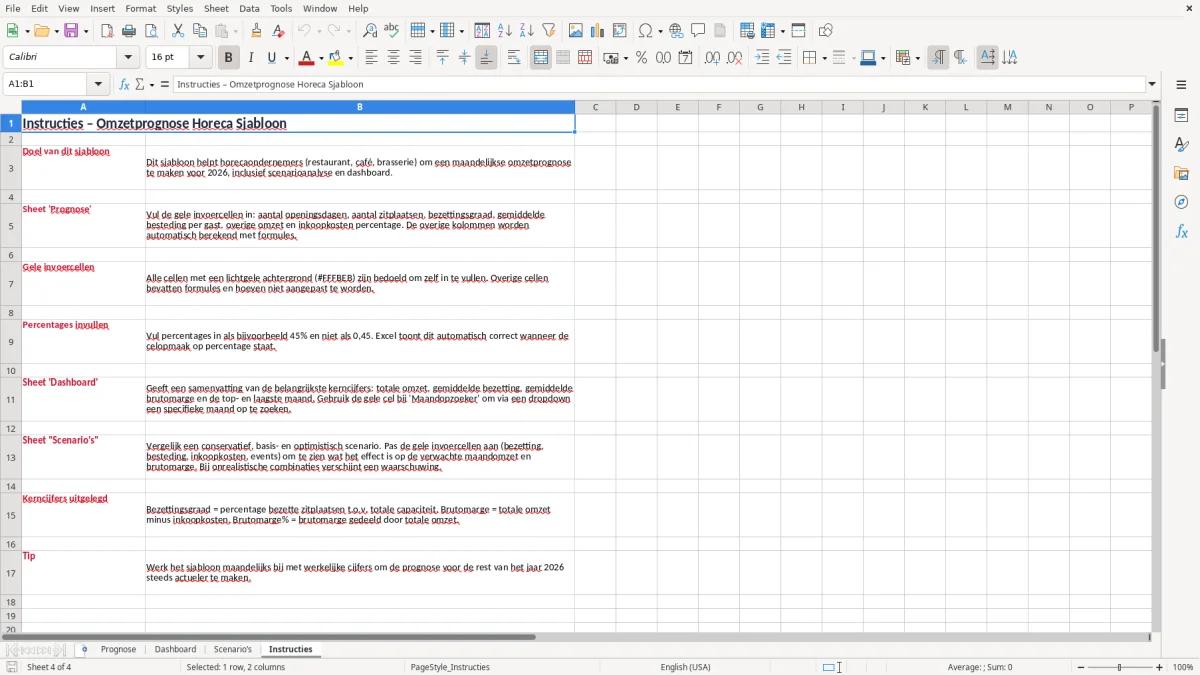Expand the Conditional Formatting dropdown arrow

click(x=917, y=58)
